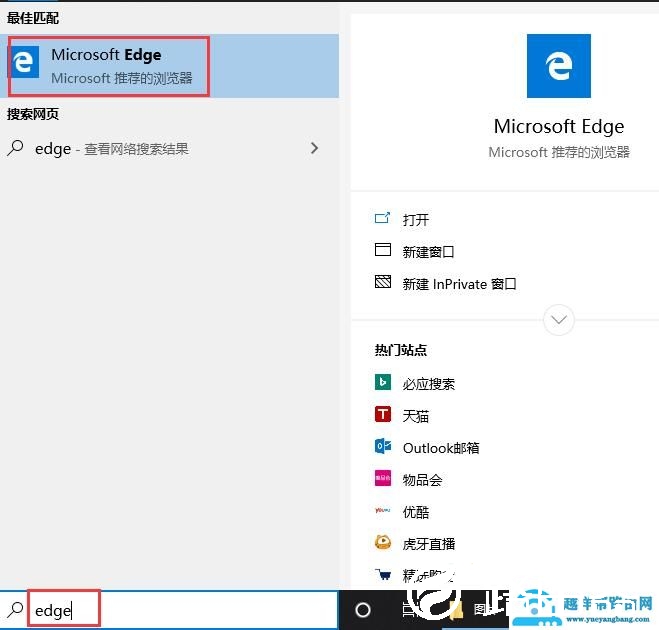Image resolution: width=659 pixels, height=630 pixels.
Task: Select the edge web search suggestion
Action: click(x=169, y=148)
